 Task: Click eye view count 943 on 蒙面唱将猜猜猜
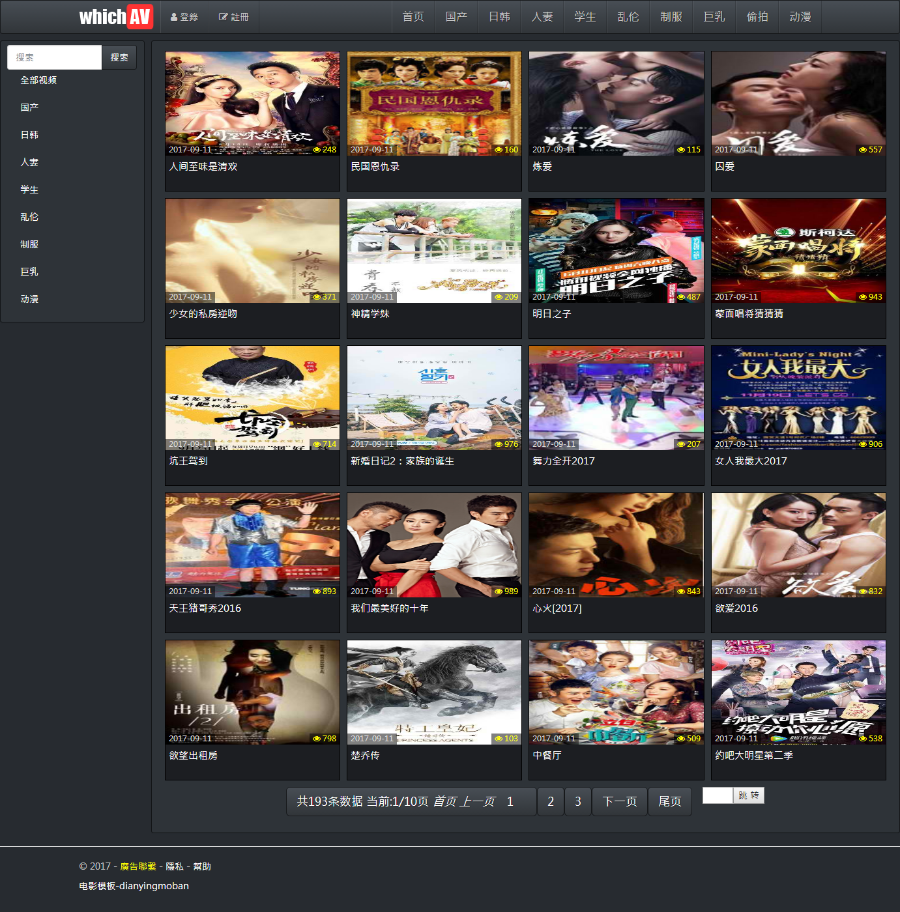(870, 297)
